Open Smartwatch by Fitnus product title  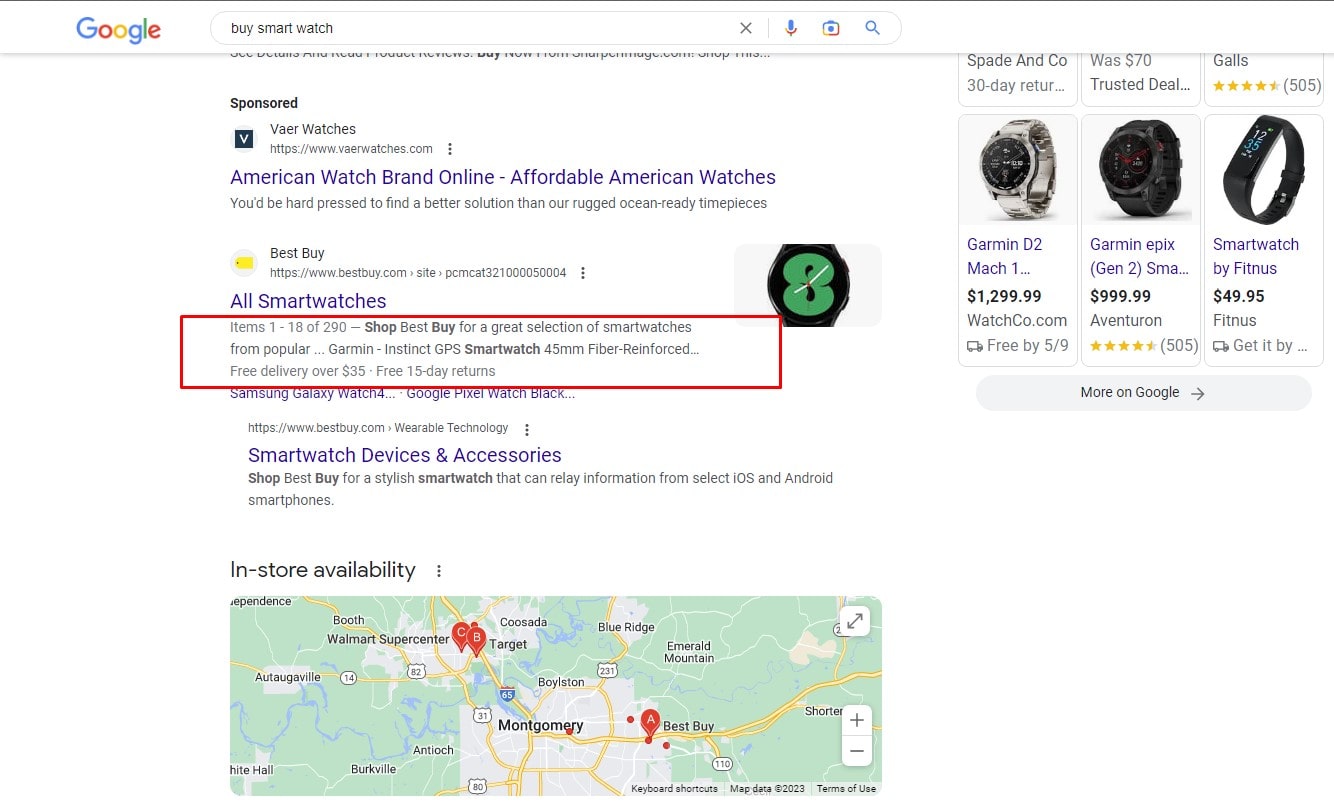coord(1256,256)
